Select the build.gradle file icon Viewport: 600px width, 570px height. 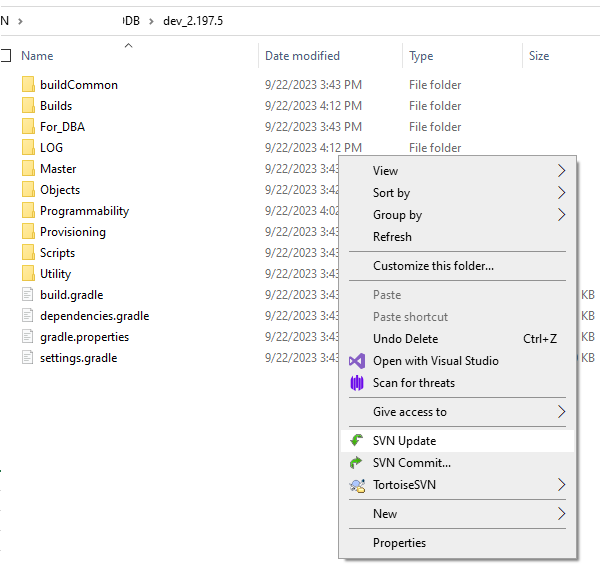click(x=27, y=295)
